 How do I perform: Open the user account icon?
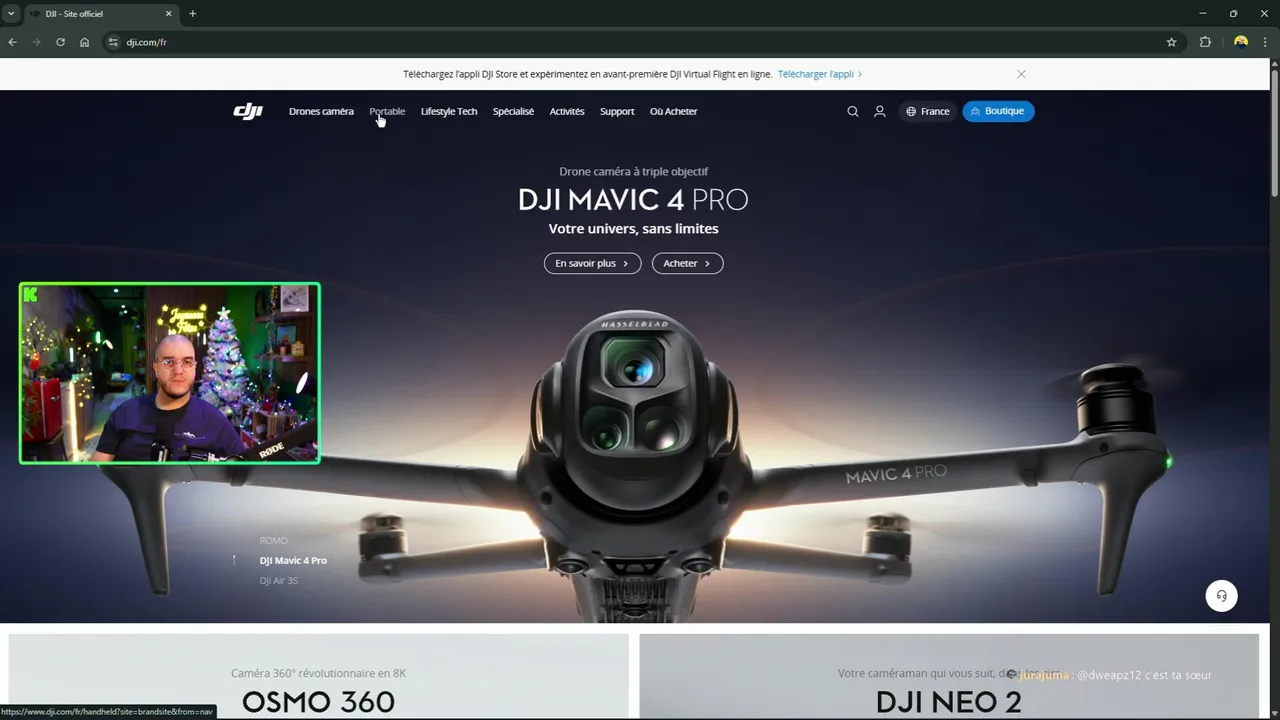click(x=880, y=111)
